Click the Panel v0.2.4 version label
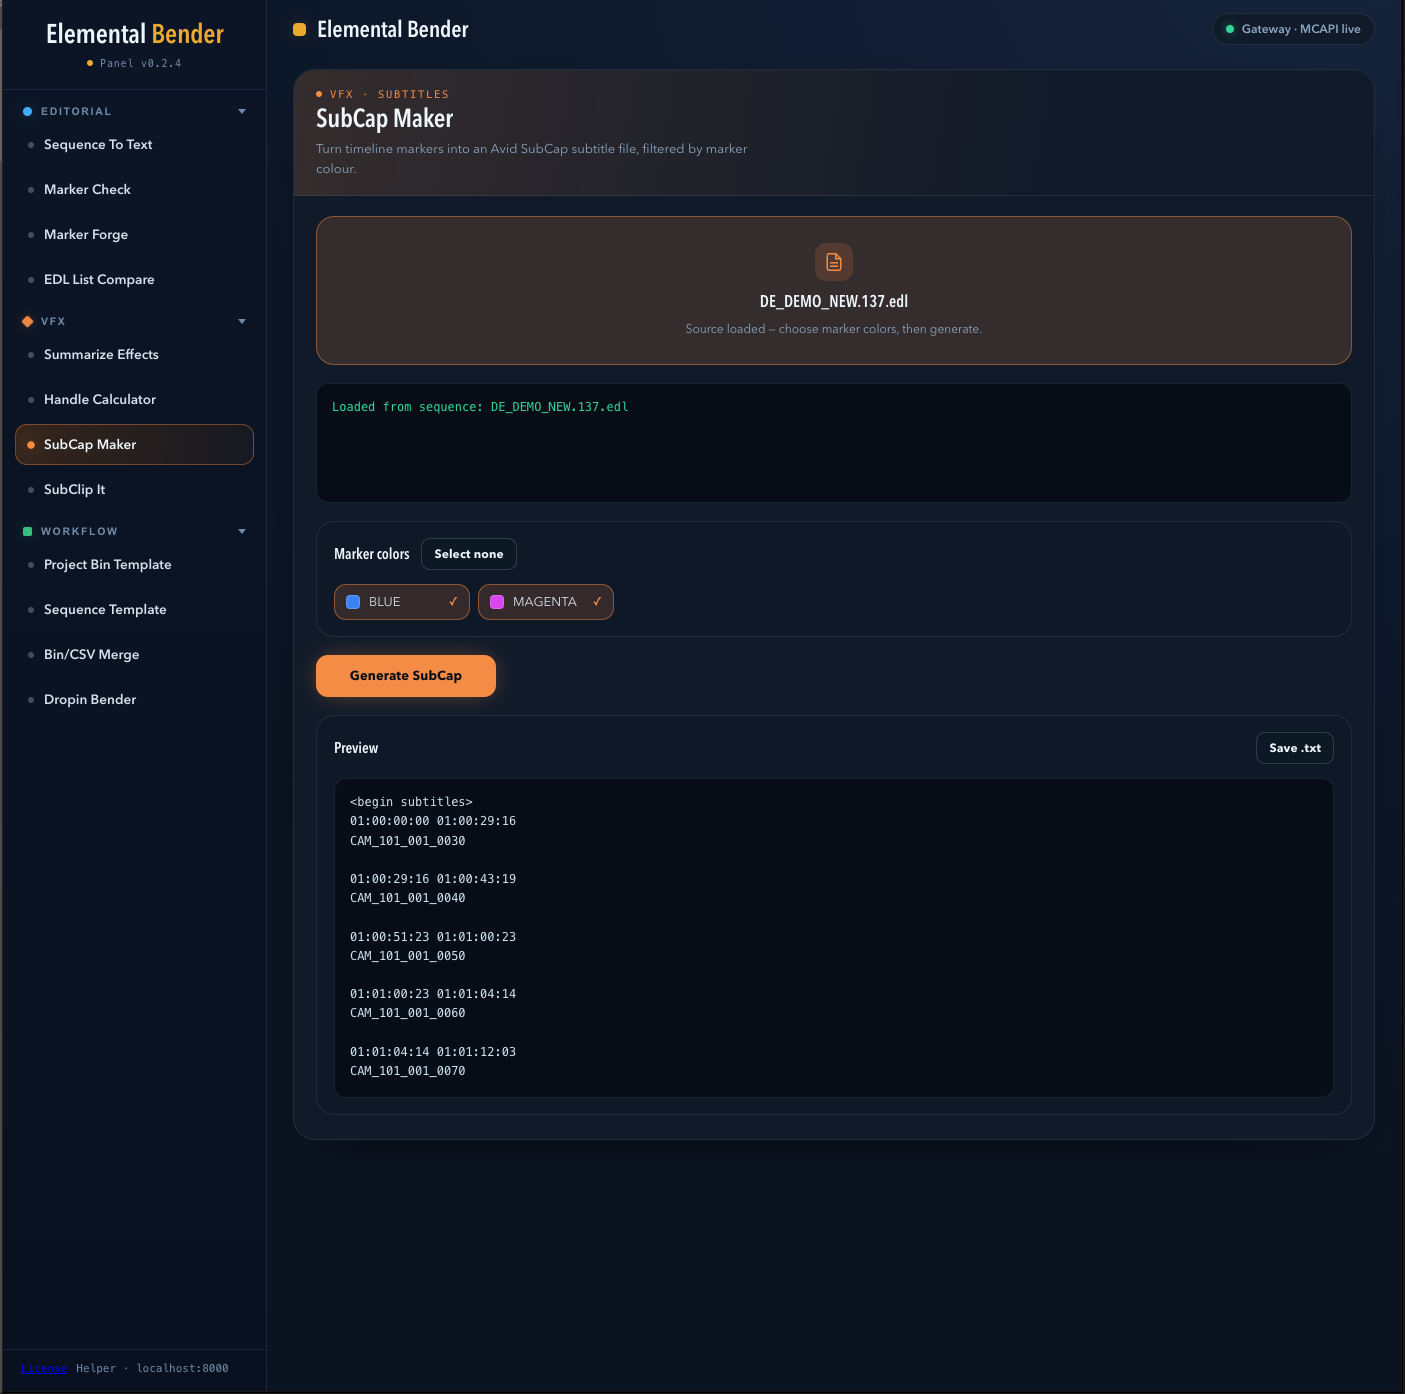This screenshot has width=1405, height=1394. pos(140,63)
